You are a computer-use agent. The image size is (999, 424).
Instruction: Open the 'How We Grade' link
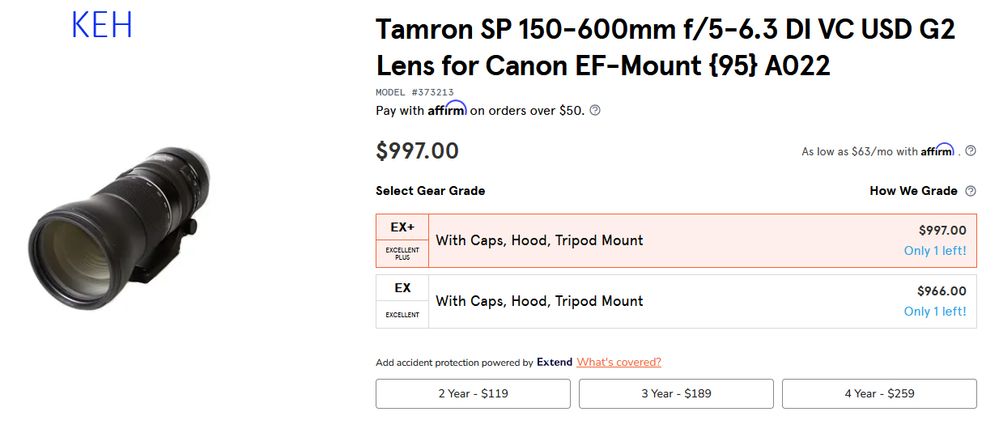point(913,191)
